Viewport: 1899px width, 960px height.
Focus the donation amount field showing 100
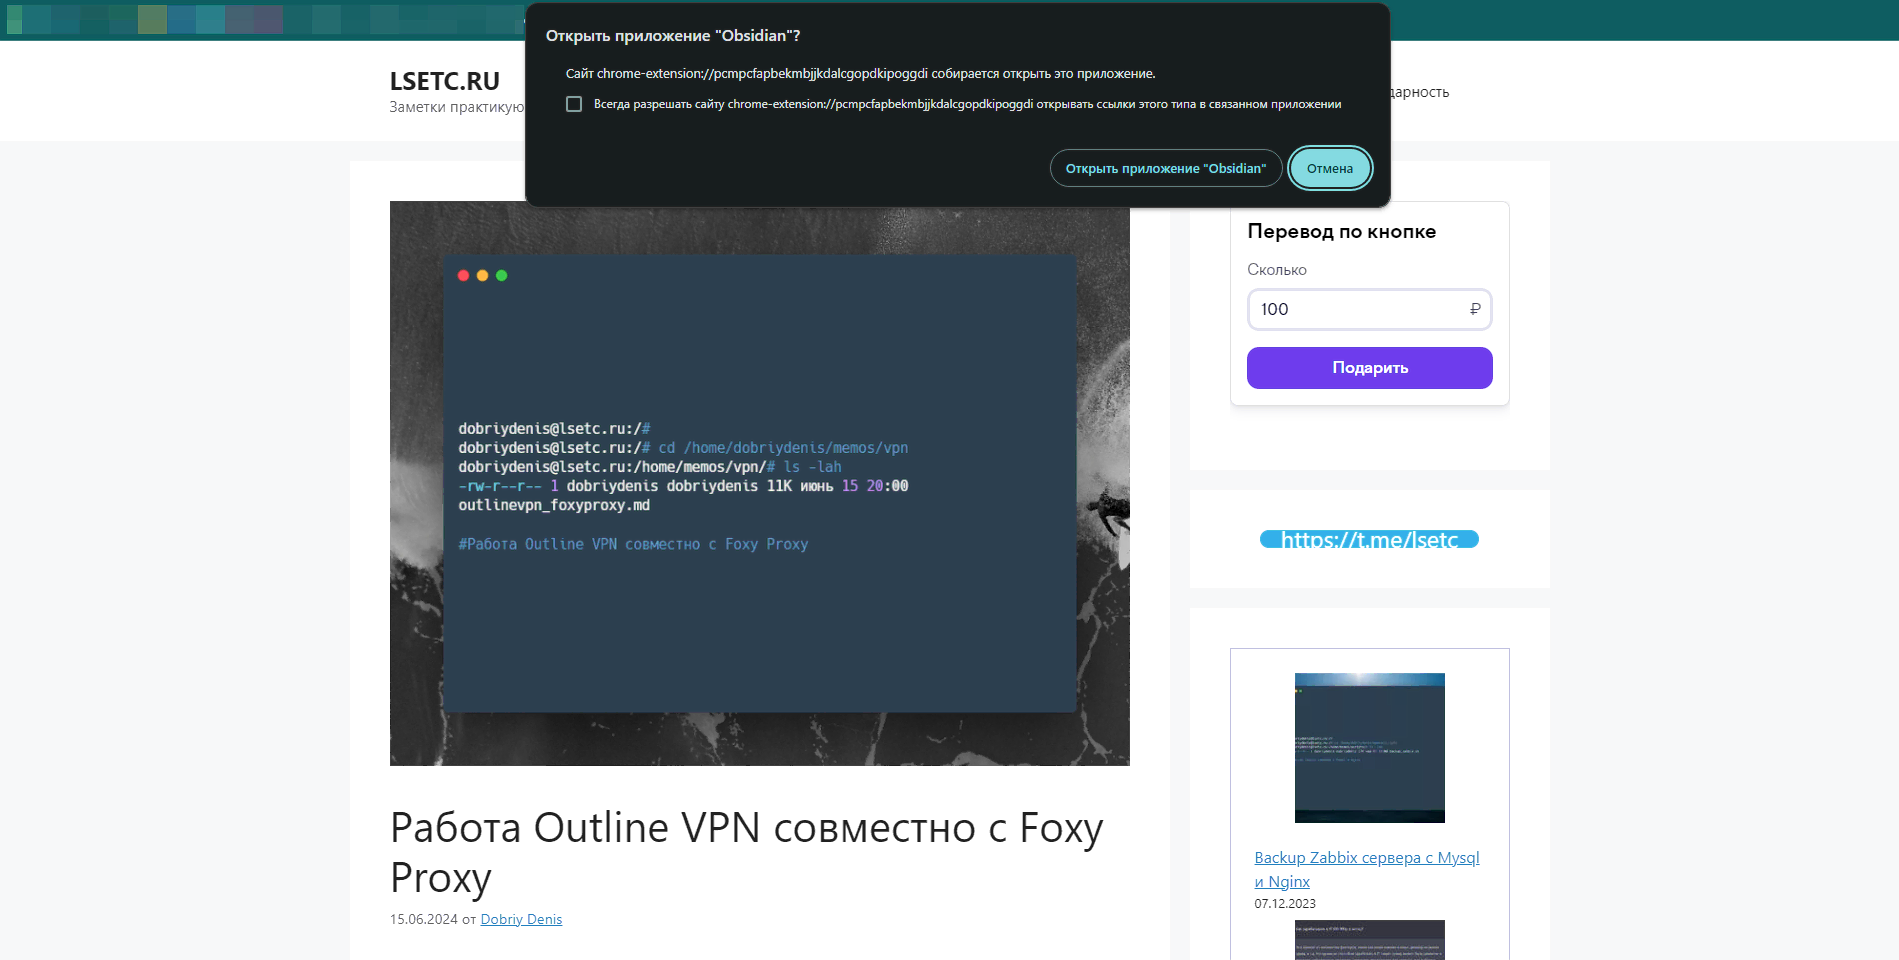pos(1369,309)
